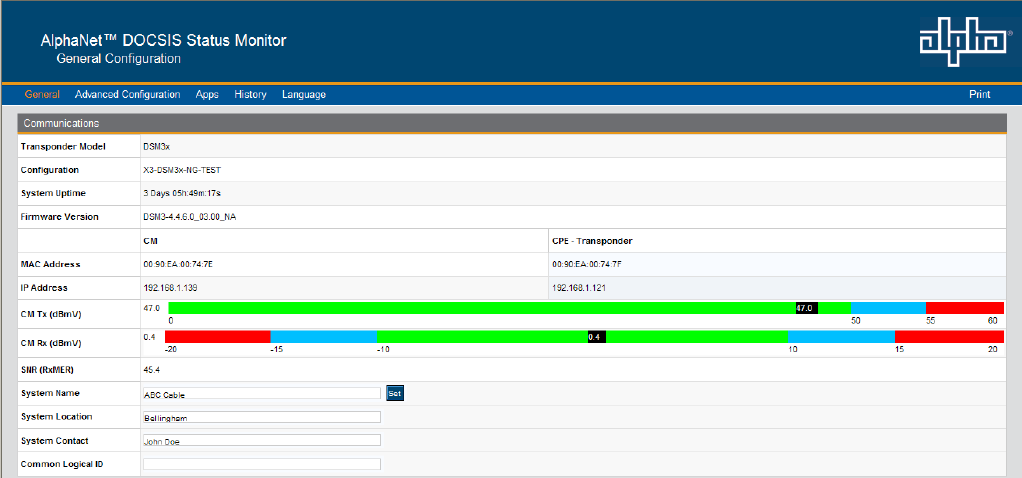Click the System Contact input field
The image size is (1022, 478).
coord(261,441)
